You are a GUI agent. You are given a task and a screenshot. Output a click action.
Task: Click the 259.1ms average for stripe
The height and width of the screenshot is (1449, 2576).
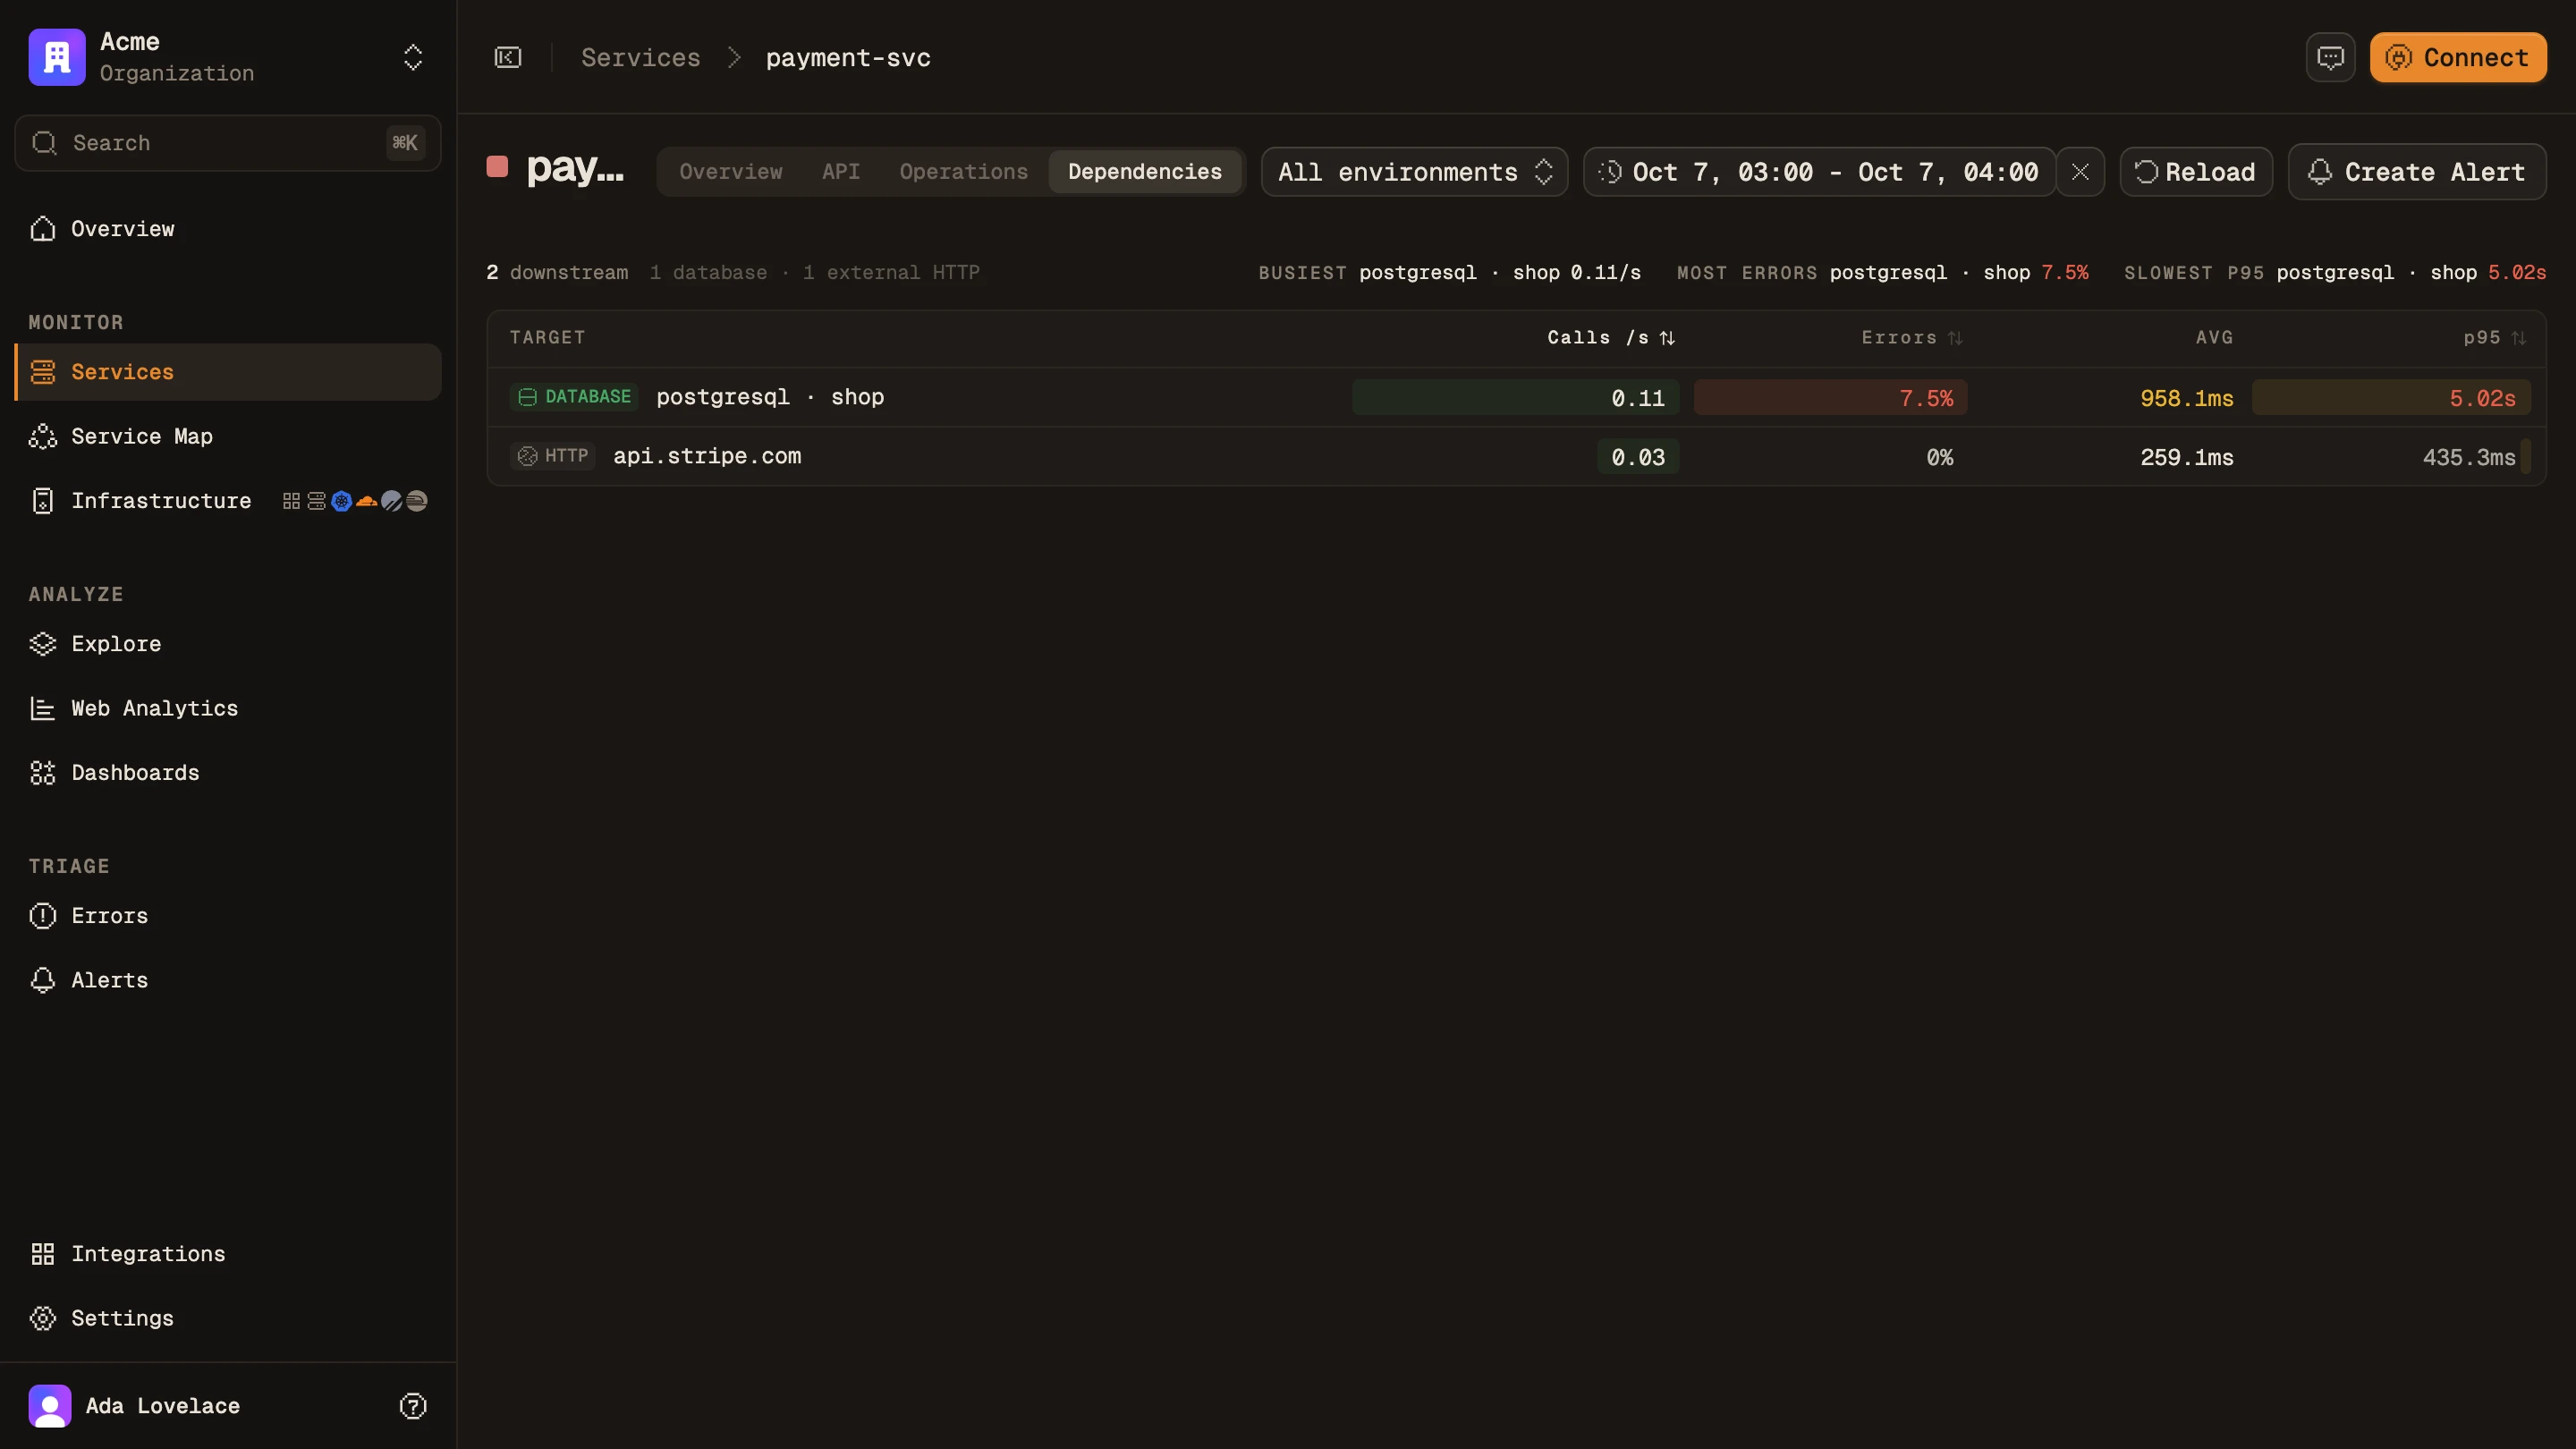[x=2187, y=457]
